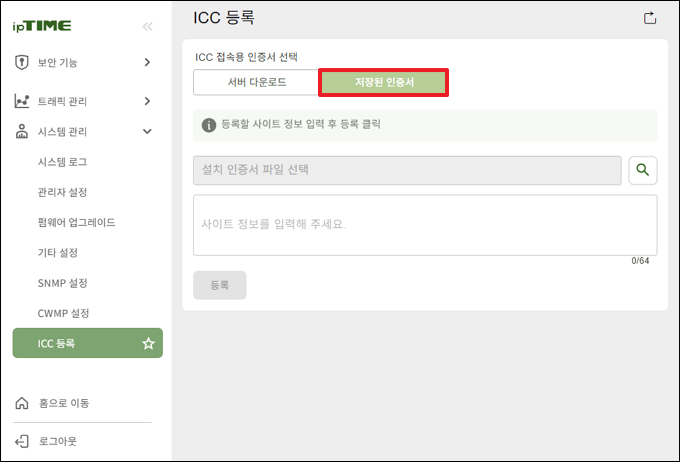Collapse the sidebar with double-chevron icon
Screen dimensions: 680x462
point(148,26)
